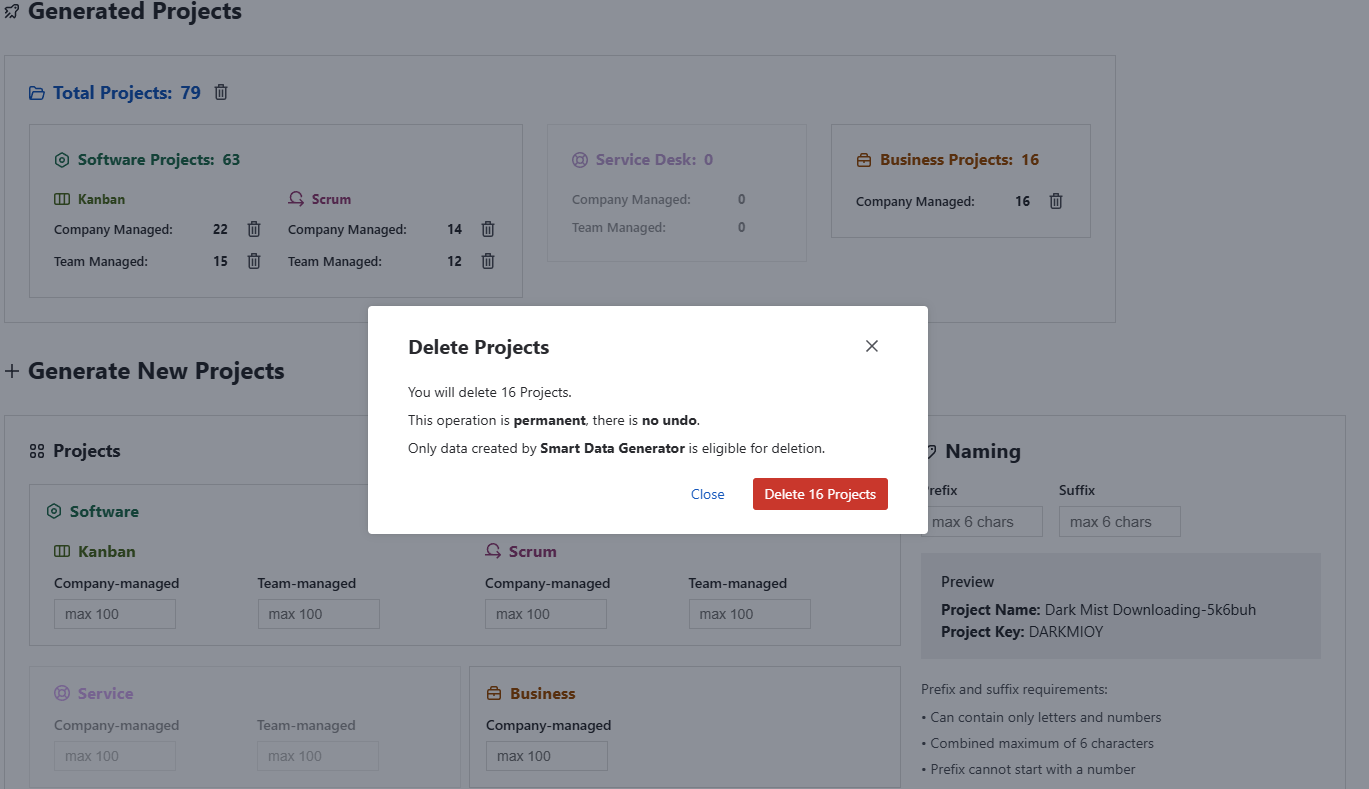This screenshot has height=789, width=1369.
Task: Click the Business Projects: 16 label
Action: pos(960,160)
